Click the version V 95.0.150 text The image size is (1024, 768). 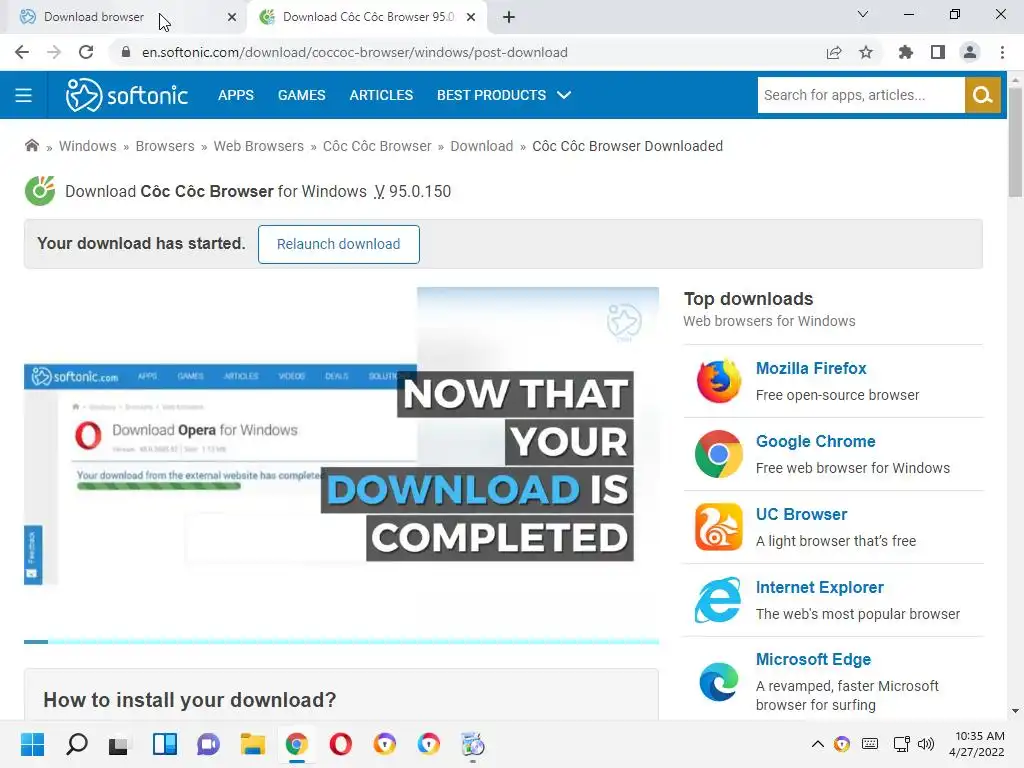(413, 191)
